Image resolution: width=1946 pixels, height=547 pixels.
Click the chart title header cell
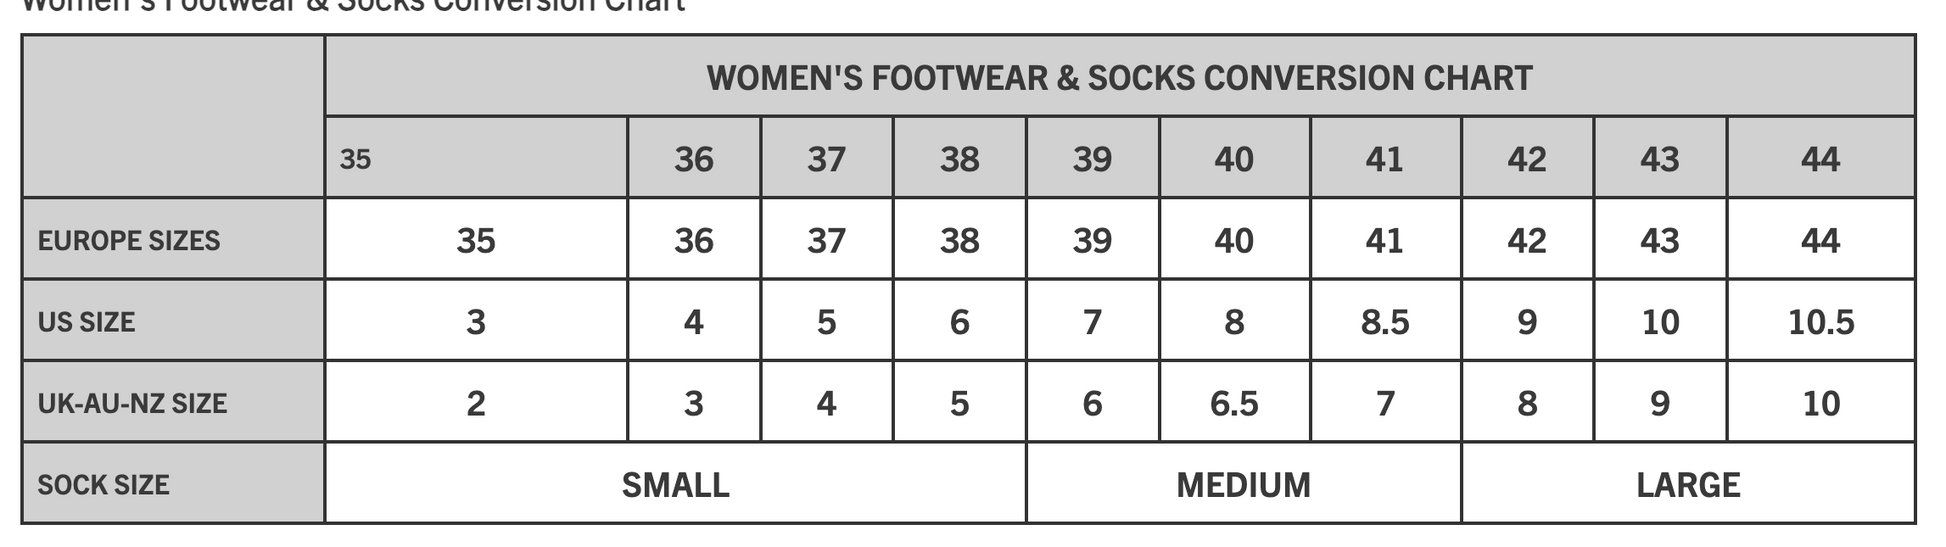(1120, 77)
